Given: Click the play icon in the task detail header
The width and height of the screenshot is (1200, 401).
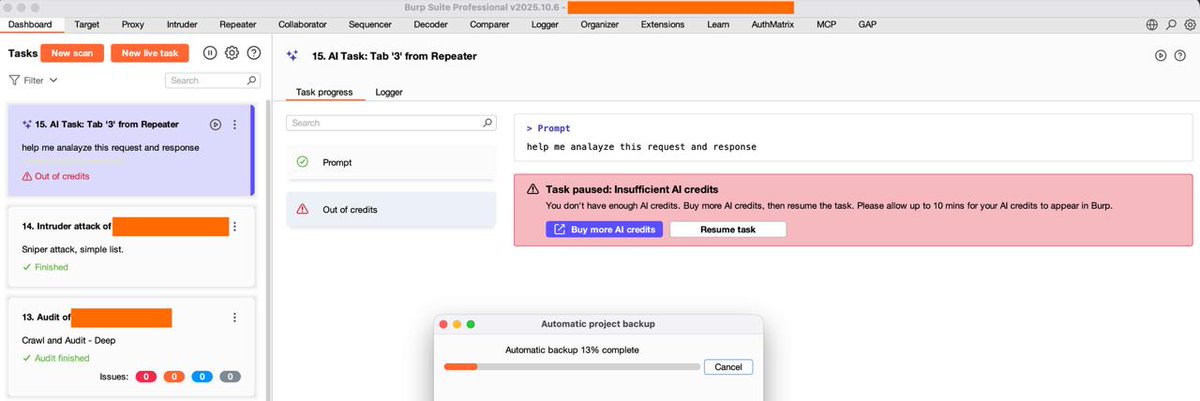Looking at the screenshot, I should 1160,56.
